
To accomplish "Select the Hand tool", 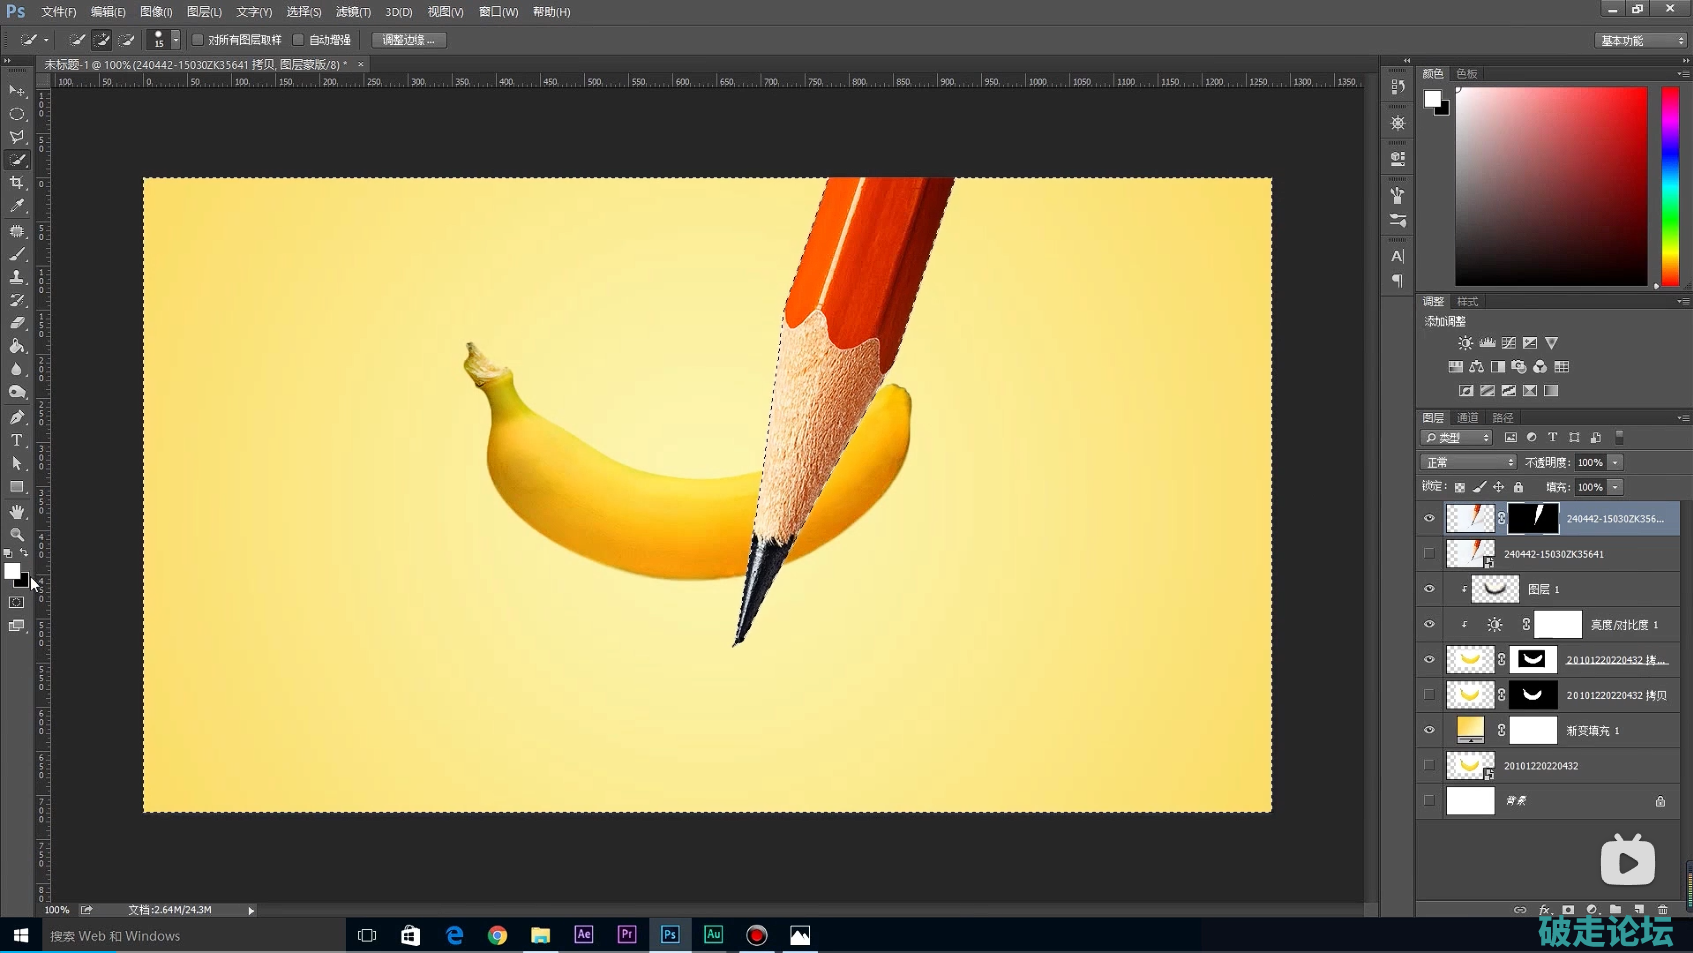I will [17, 512].
